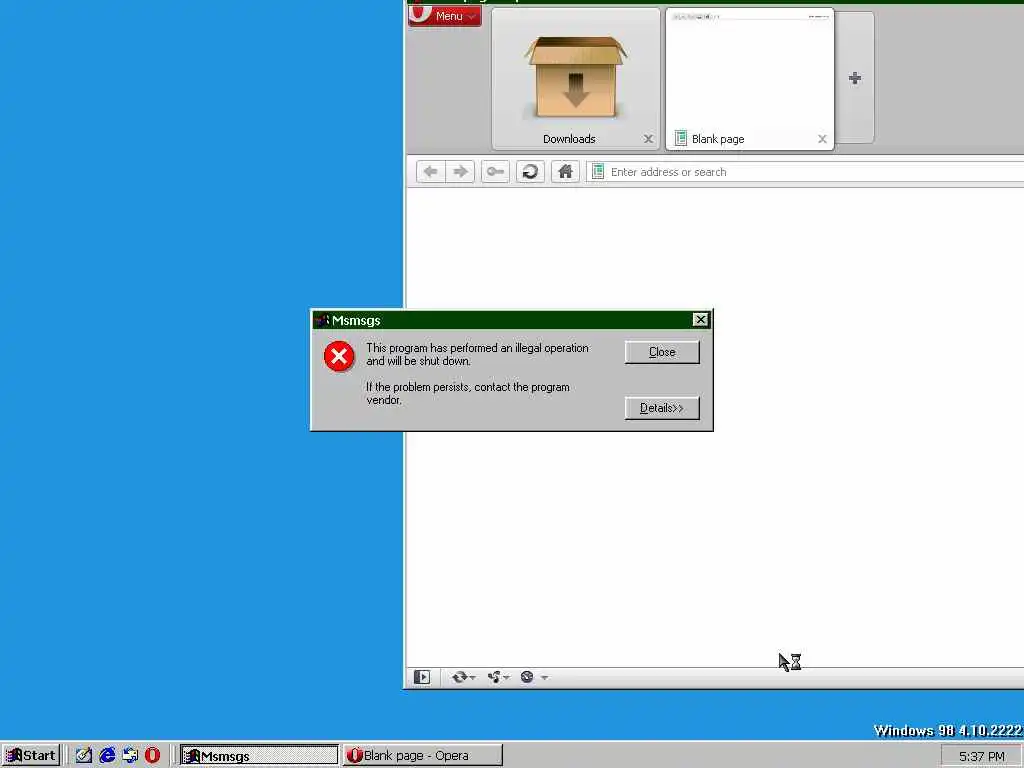Launch Internet Explorer from quick launch

point(107,756)
